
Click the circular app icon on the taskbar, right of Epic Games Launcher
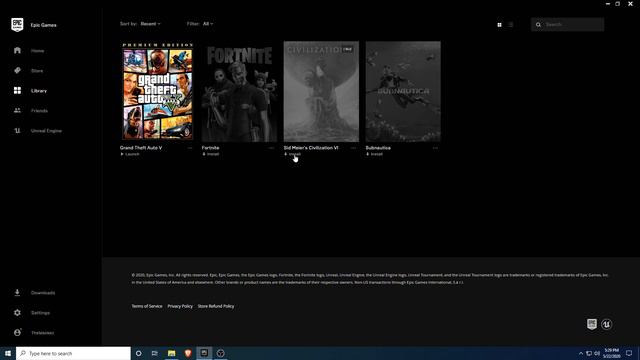click(x=221, y=353)
